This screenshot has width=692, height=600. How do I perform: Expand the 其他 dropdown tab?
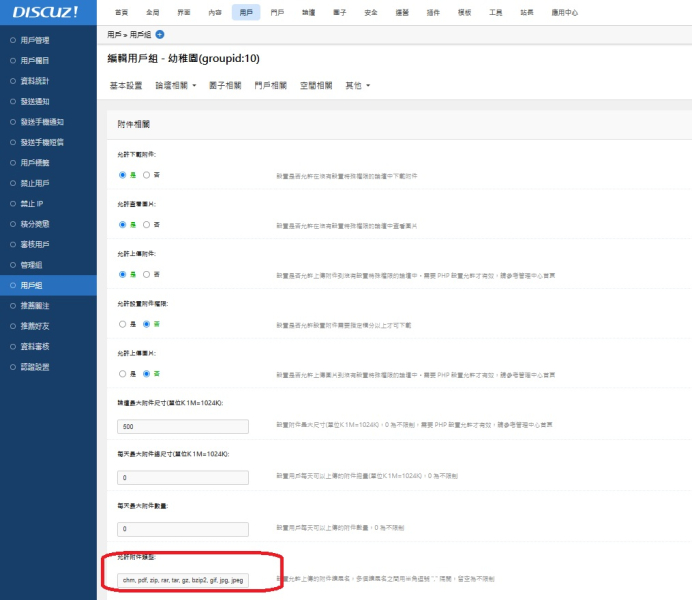[x=357, y=86]
